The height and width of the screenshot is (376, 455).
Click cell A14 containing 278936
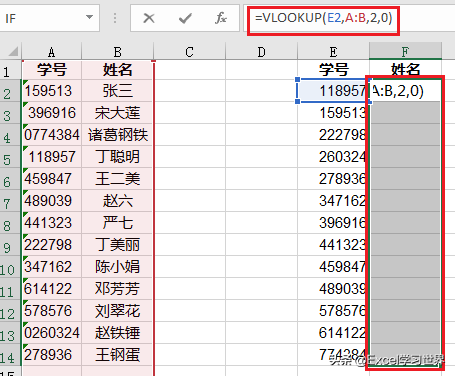[x=52, y=355]
